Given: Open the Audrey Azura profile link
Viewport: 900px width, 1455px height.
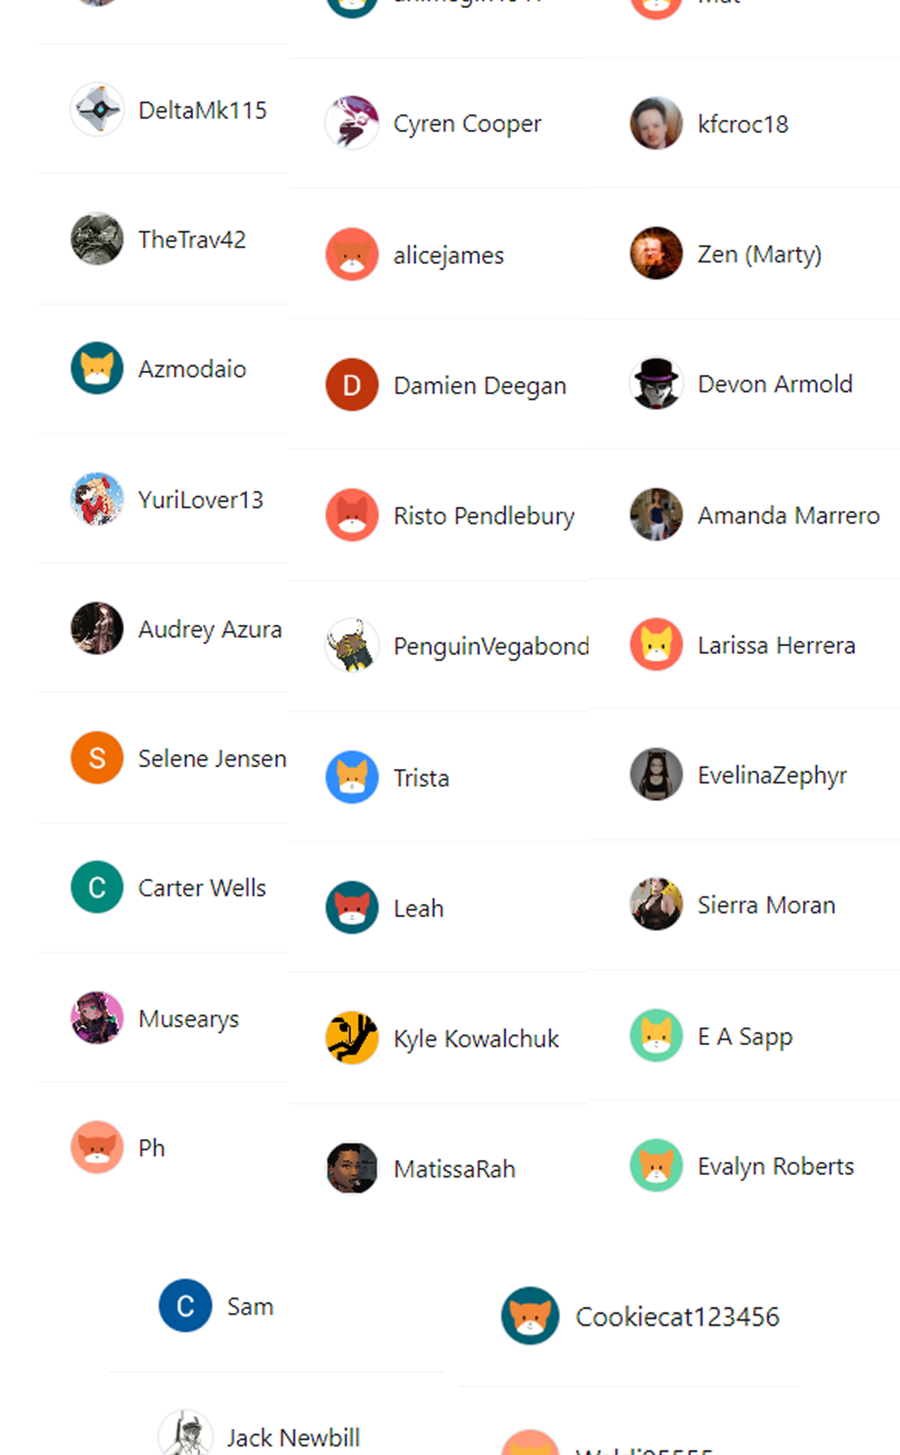Looking at the screenshot, I should click(x=210, y=630).
